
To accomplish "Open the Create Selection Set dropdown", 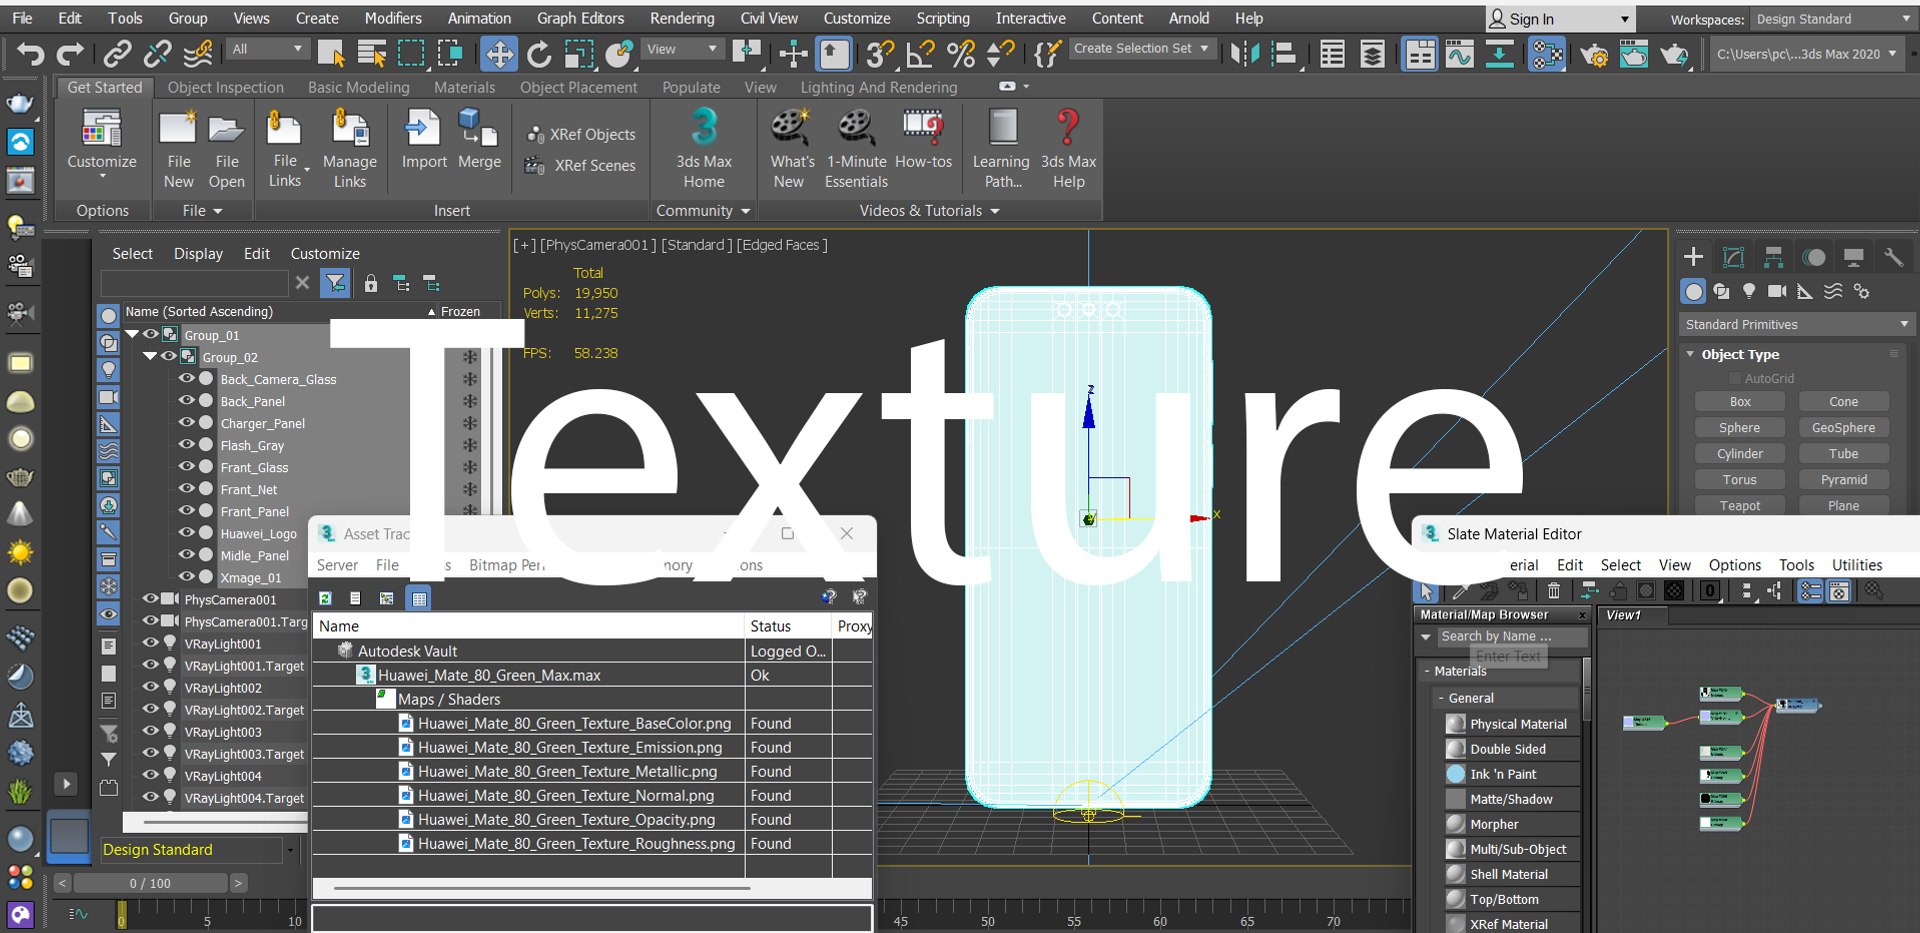I will tap(1141, 48).
